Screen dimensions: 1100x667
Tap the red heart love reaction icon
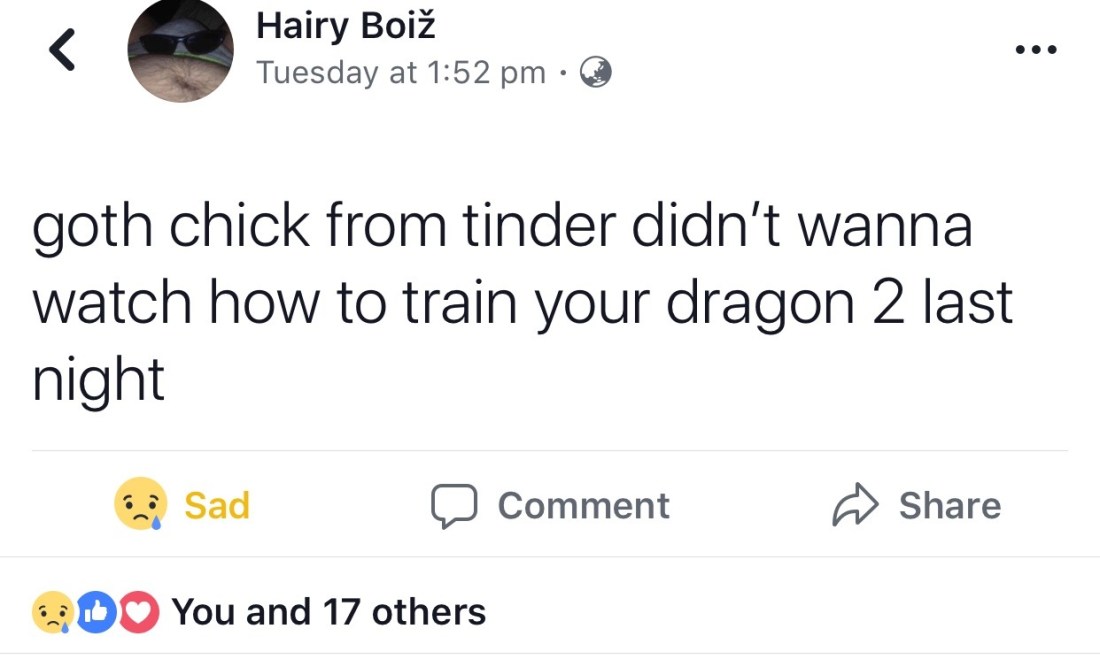coord(139,612)
